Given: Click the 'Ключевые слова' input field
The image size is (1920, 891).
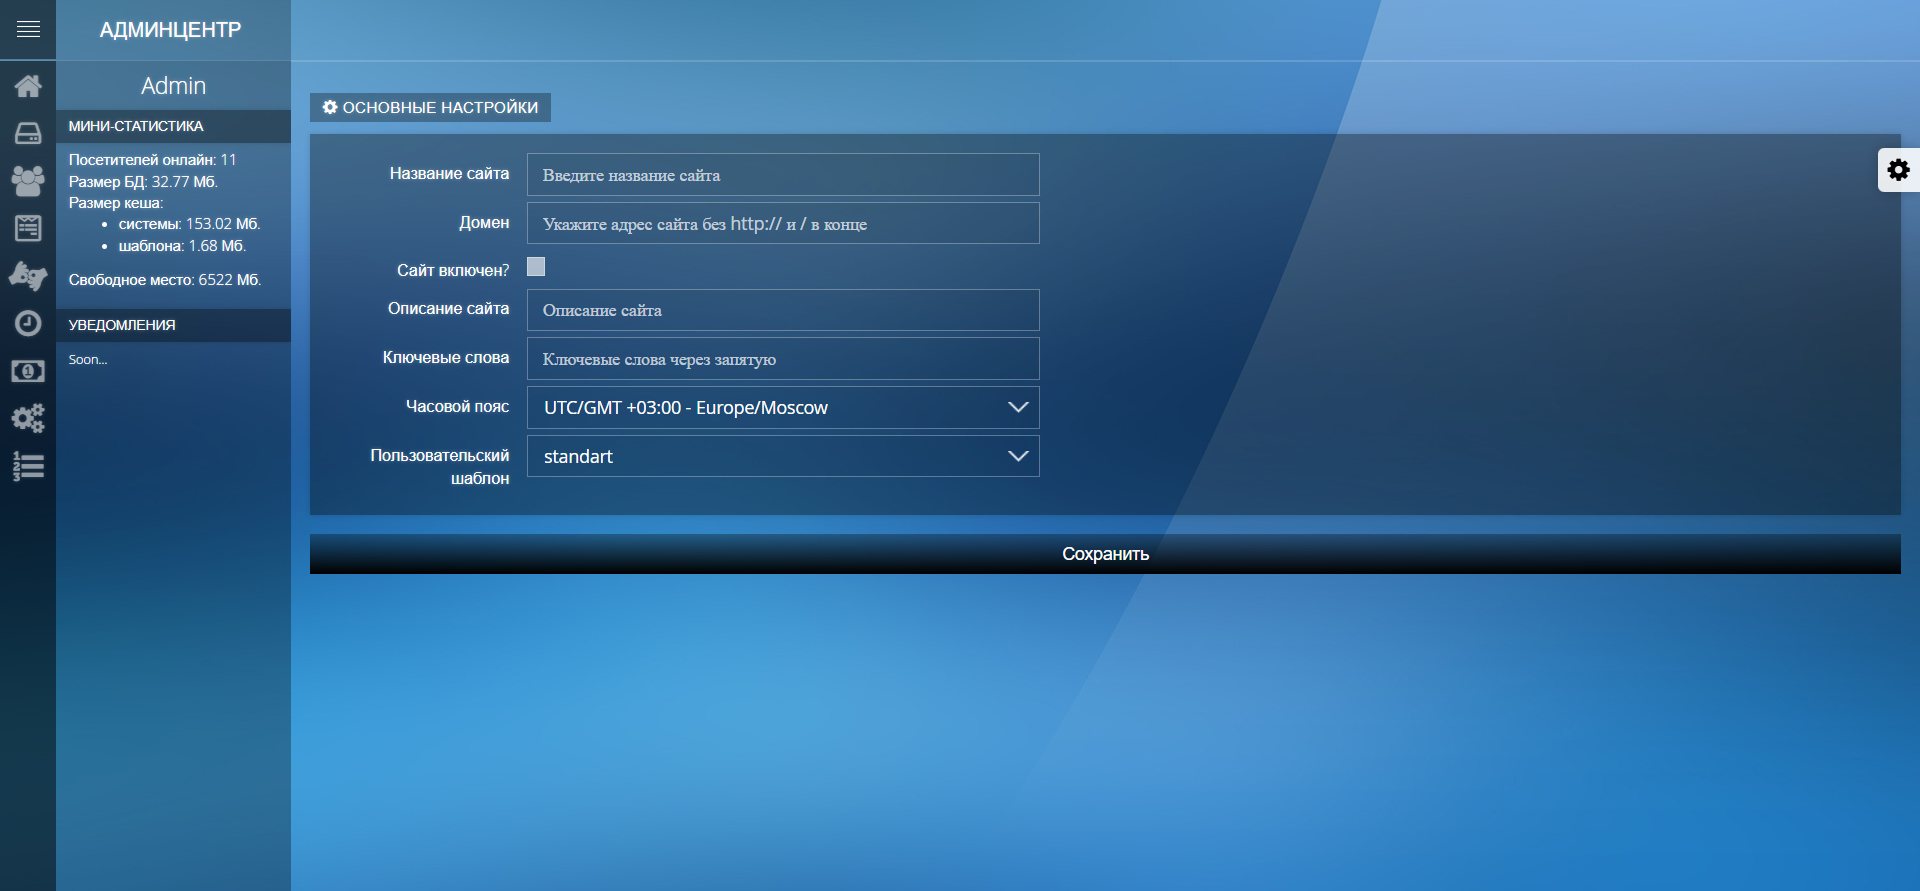Looking at the screenshot, I should (x=783, y=359).
